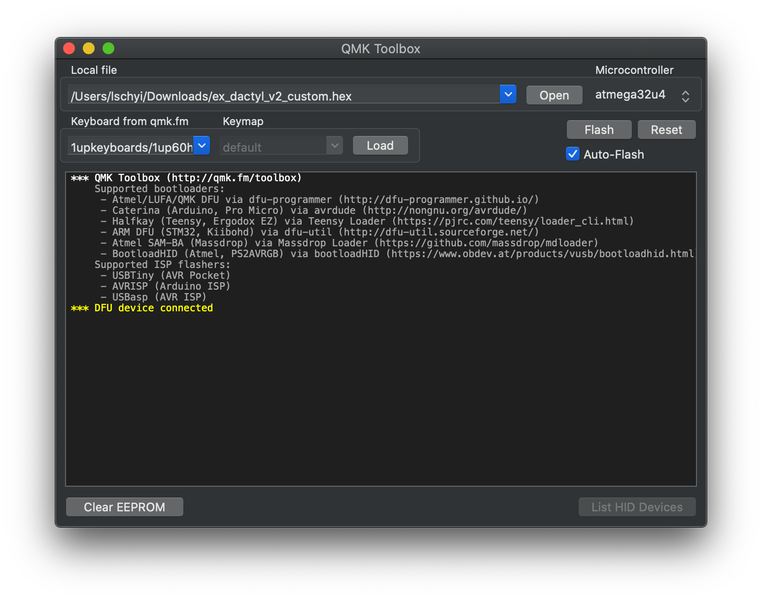Click the 1upkeyboards/1up60h keyboard field

tap(131, 146)
